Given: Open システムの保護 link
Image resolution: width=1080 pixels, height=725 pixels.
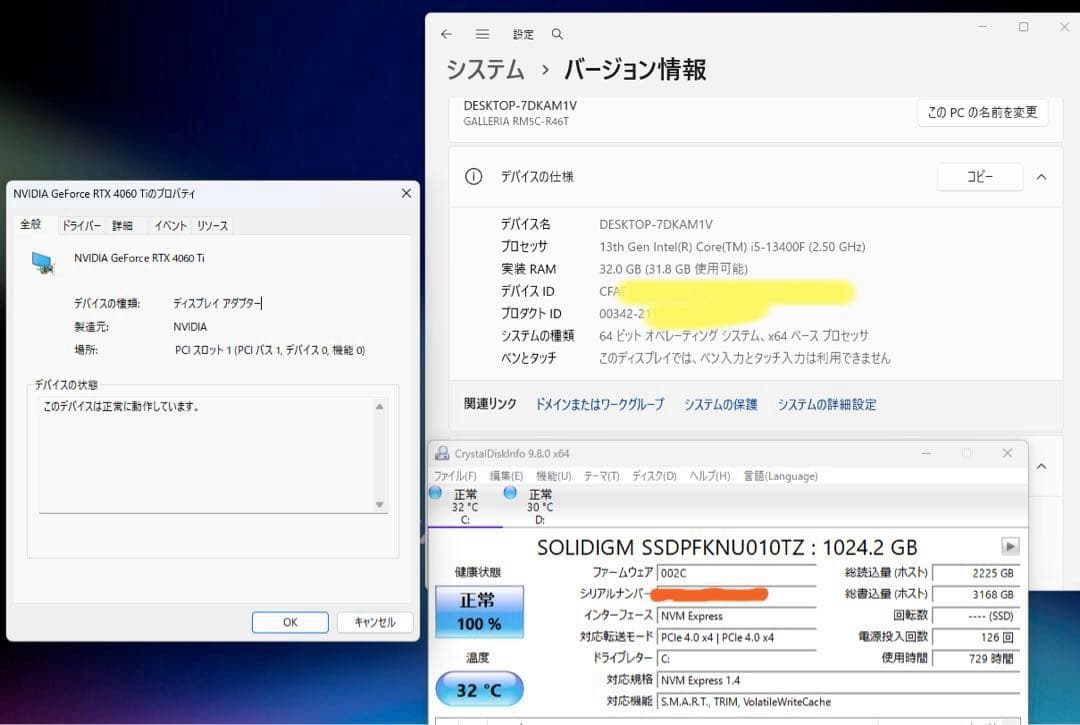Looking at the screenshot, I should [720, 404].
